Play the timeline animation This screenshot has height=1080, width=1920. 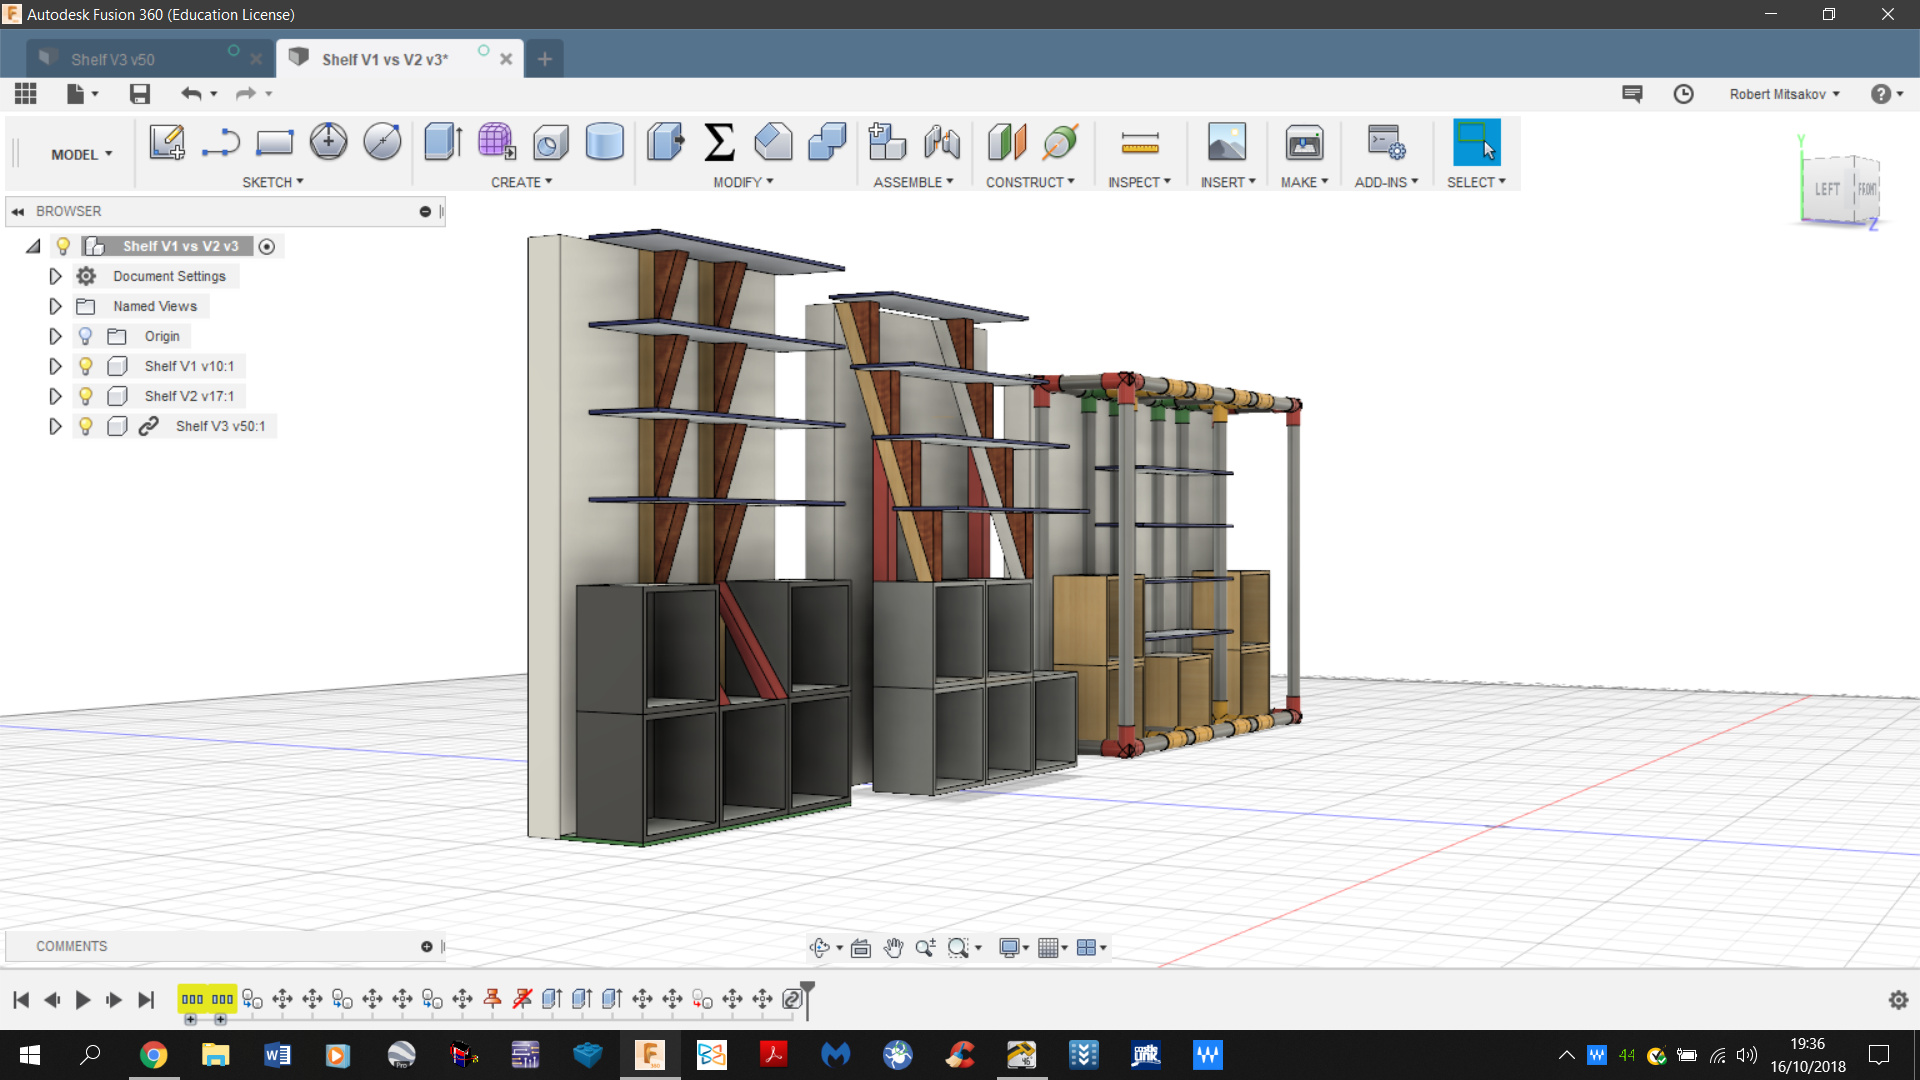(x=83, y=1000)
